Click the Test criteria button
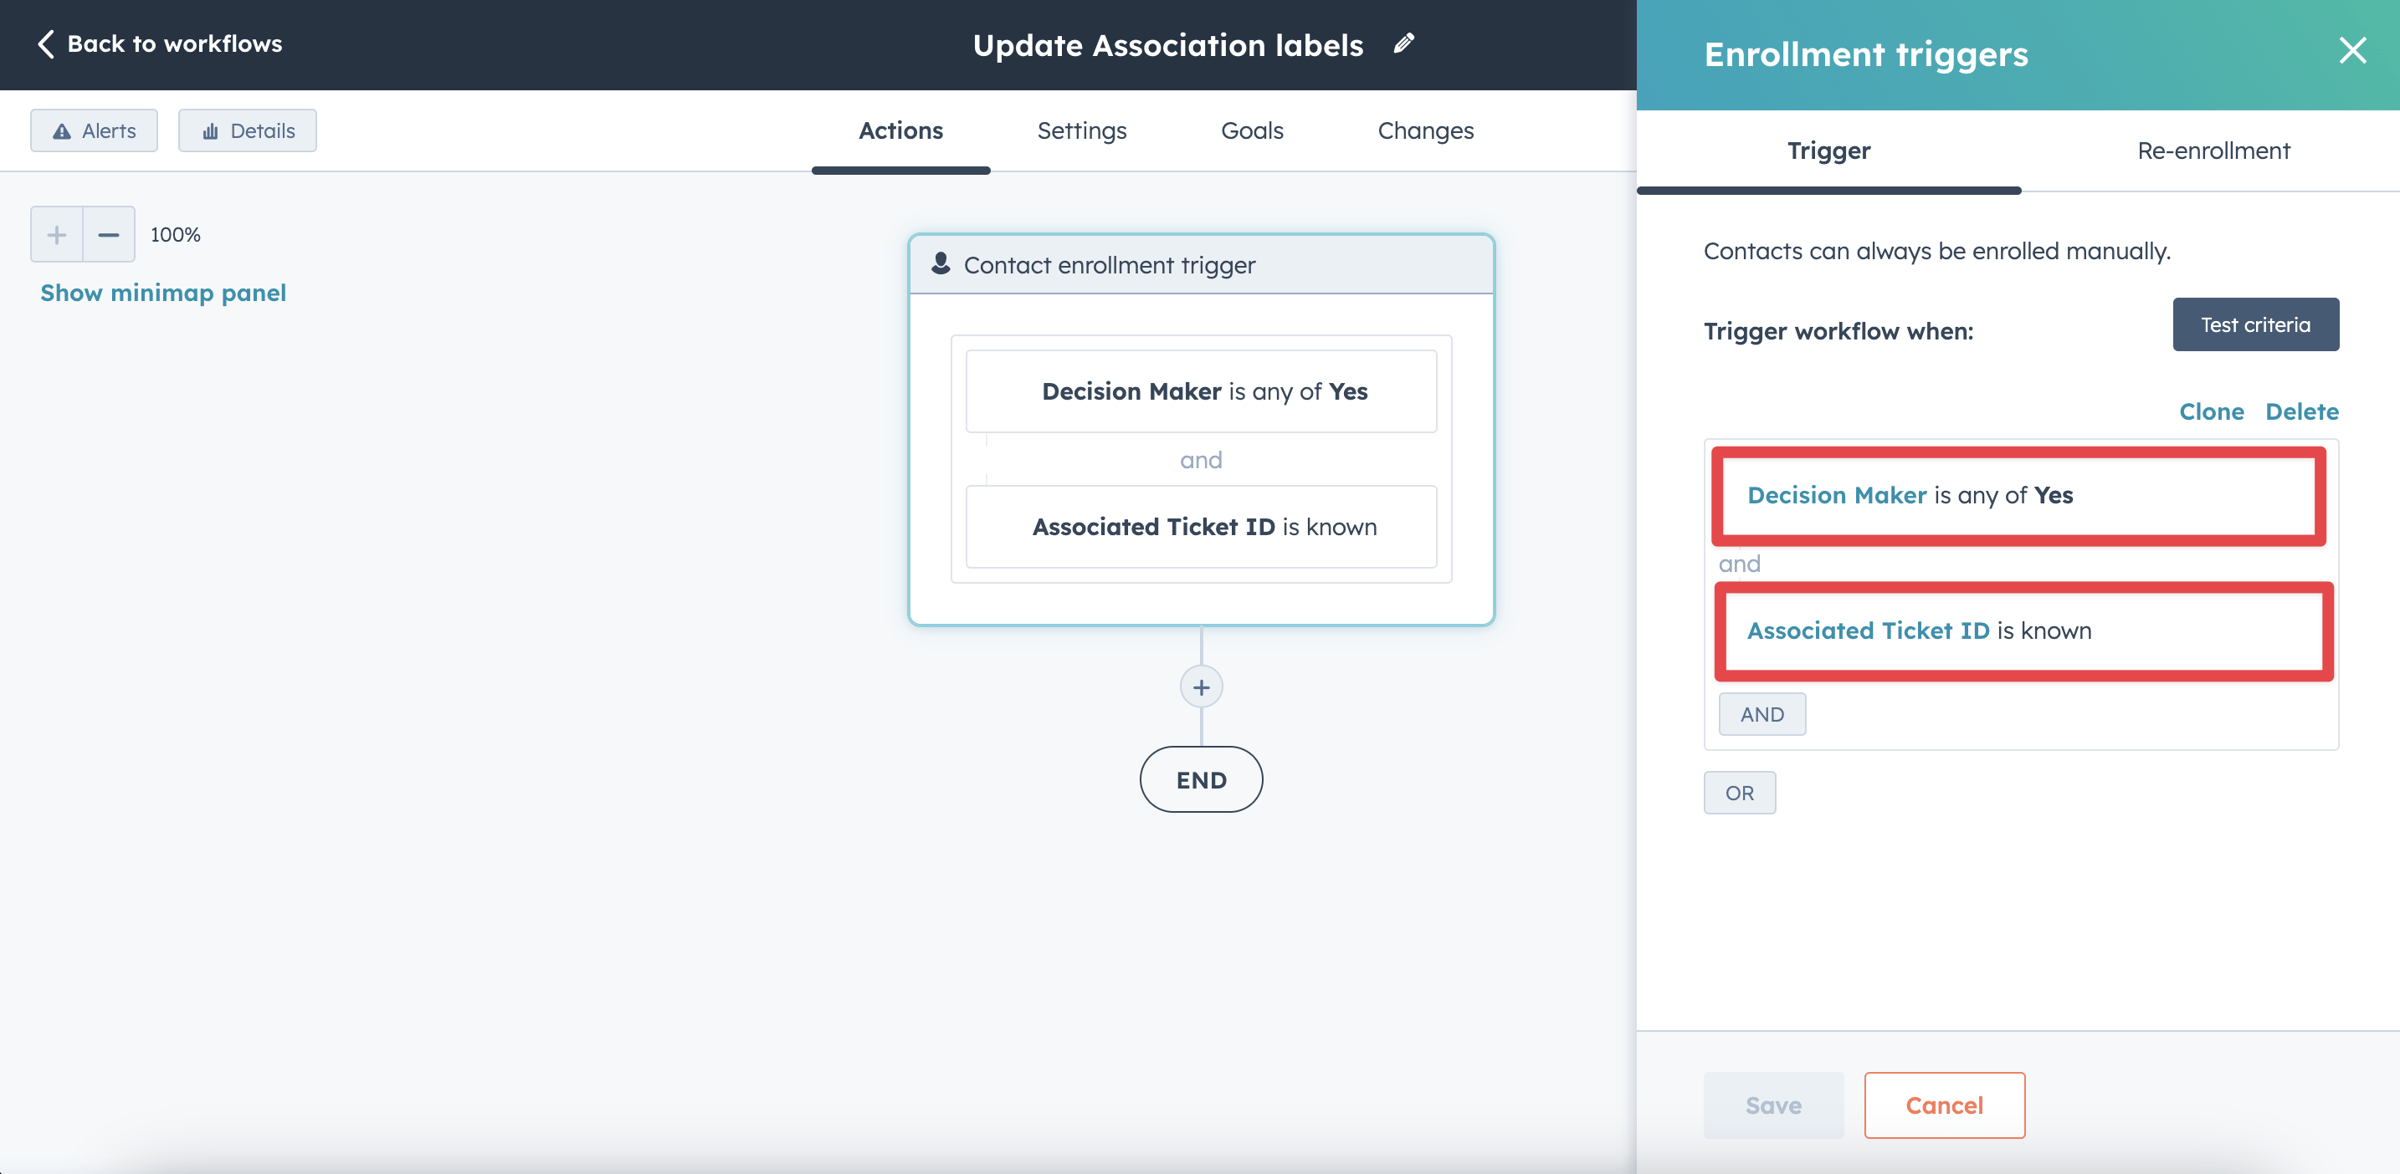 2255,324
